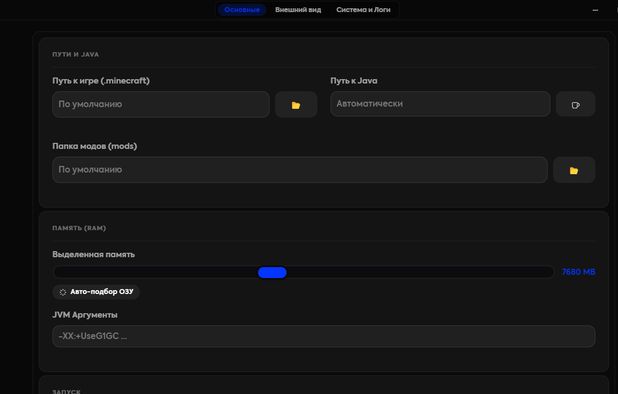The image size is (618, 394).
Task: Click the Java cup icon to detect Java
Action: tap(575, 105)
